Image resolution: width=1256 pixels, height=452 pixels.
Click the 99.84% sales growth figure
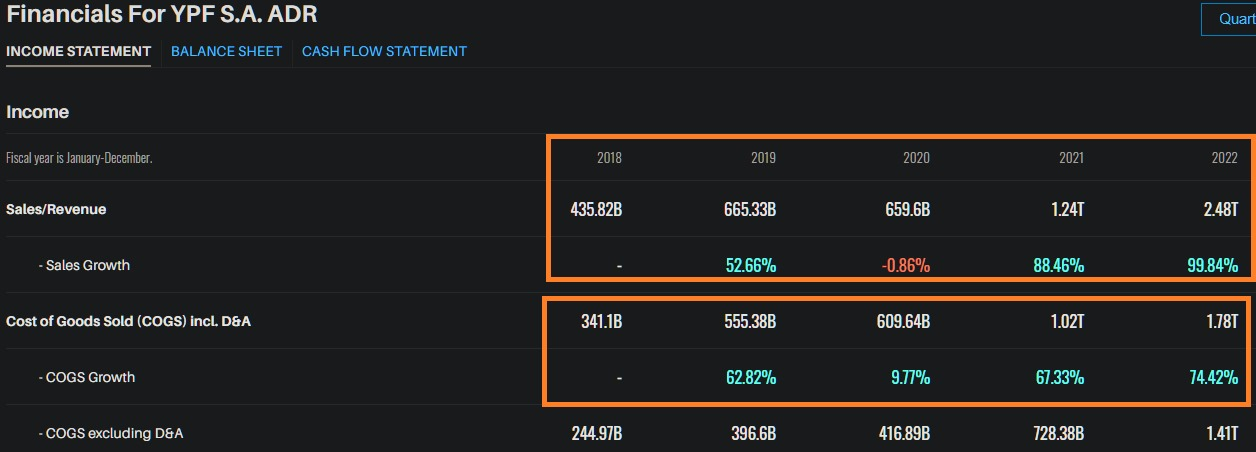[1211, 266]
